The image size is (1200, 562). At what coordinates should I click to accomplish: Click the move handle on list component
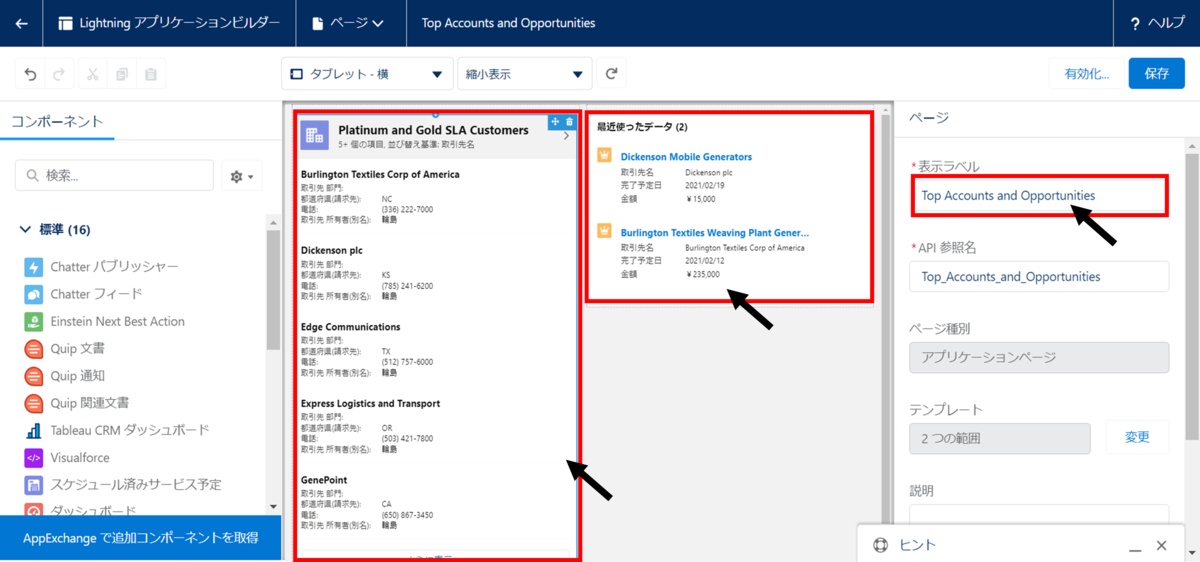pos(555,122)
